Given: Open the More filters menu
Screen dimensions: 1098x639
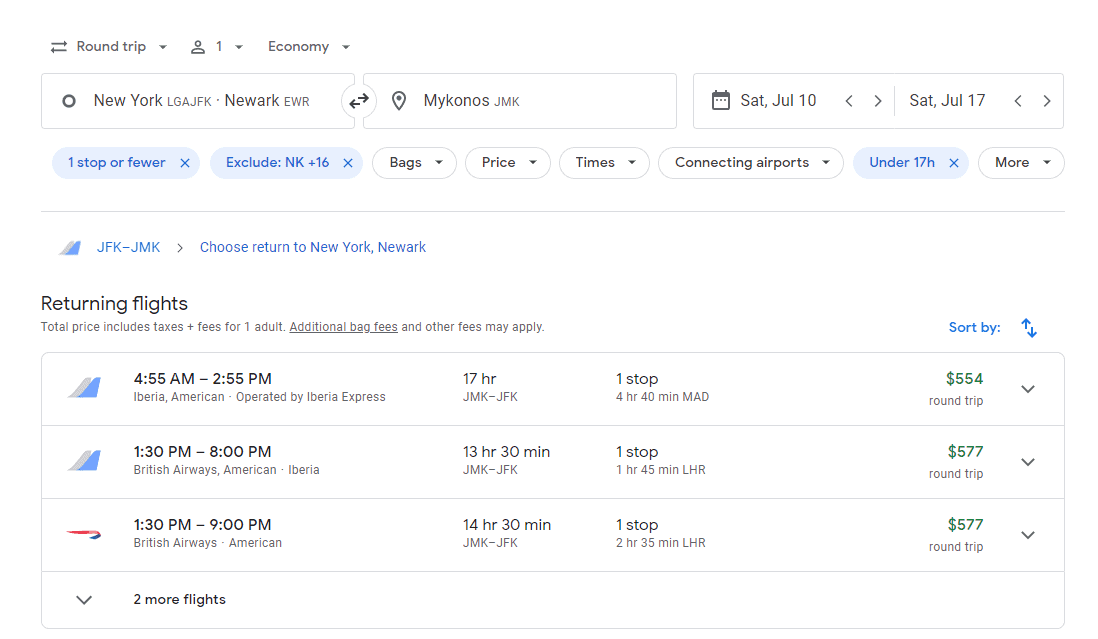Looking at the screenshot, I should tap(1021, 163).
